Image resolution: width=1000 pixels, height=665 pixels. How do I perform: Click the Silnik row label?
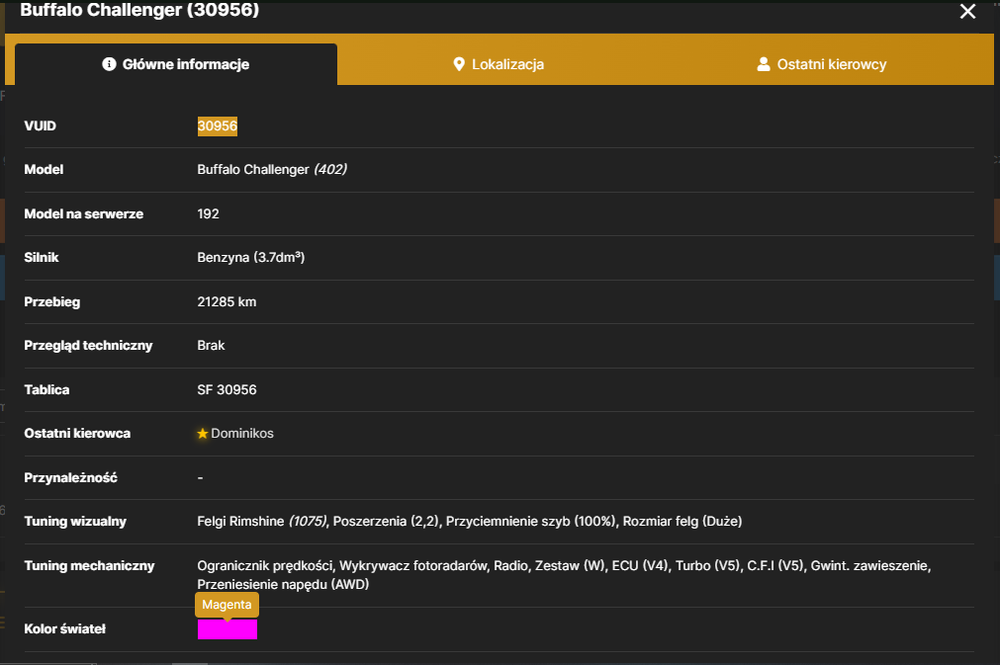coord(41,258)
